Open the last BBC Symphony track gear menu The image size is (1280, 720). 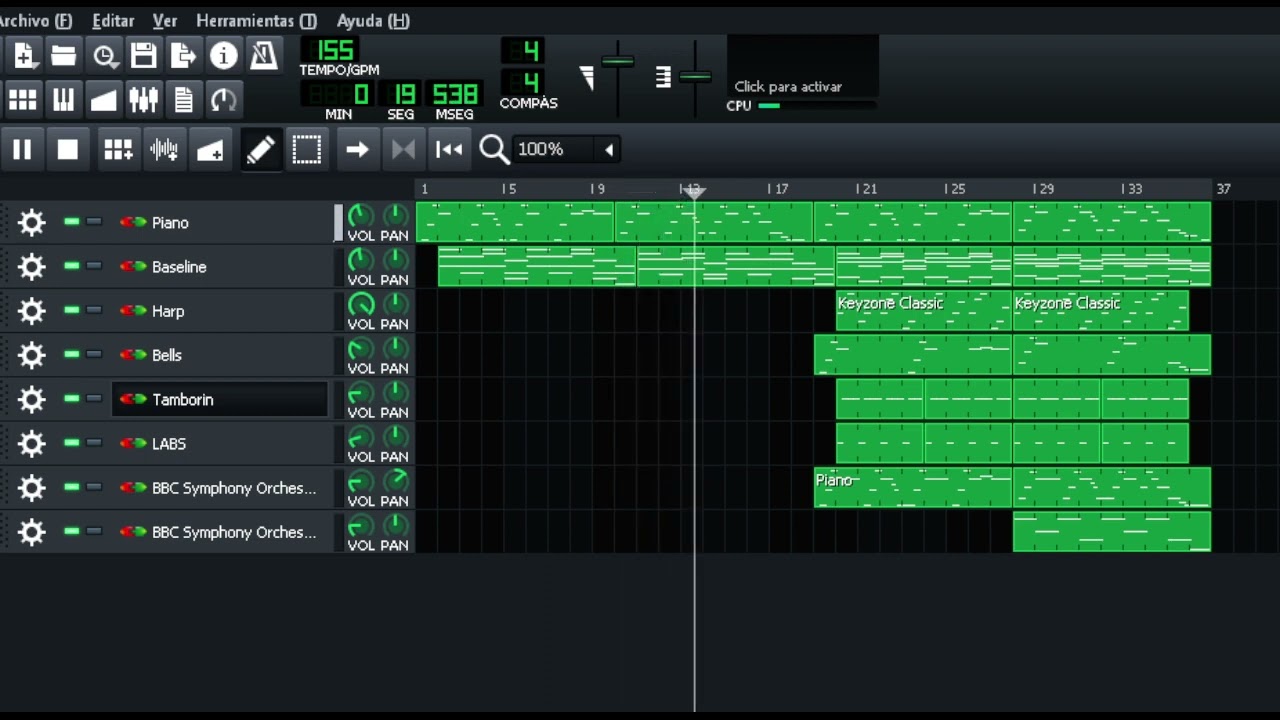point(32,532)
